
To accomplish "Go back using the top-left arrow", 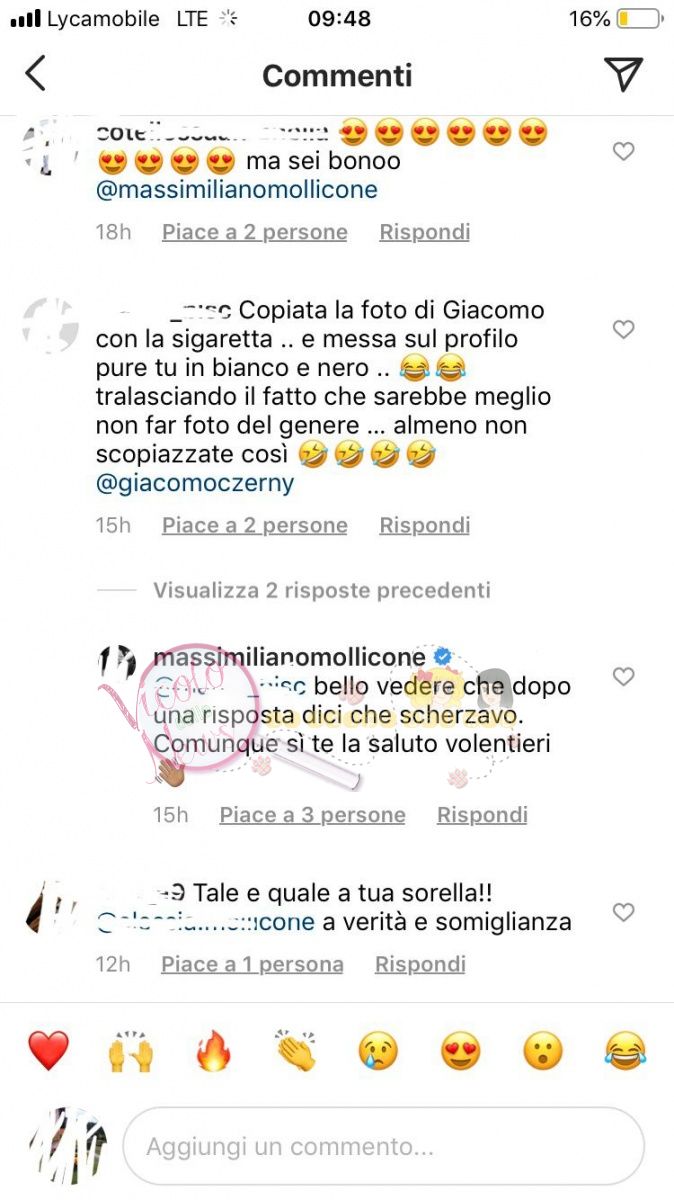I will (x=36, y=74).
